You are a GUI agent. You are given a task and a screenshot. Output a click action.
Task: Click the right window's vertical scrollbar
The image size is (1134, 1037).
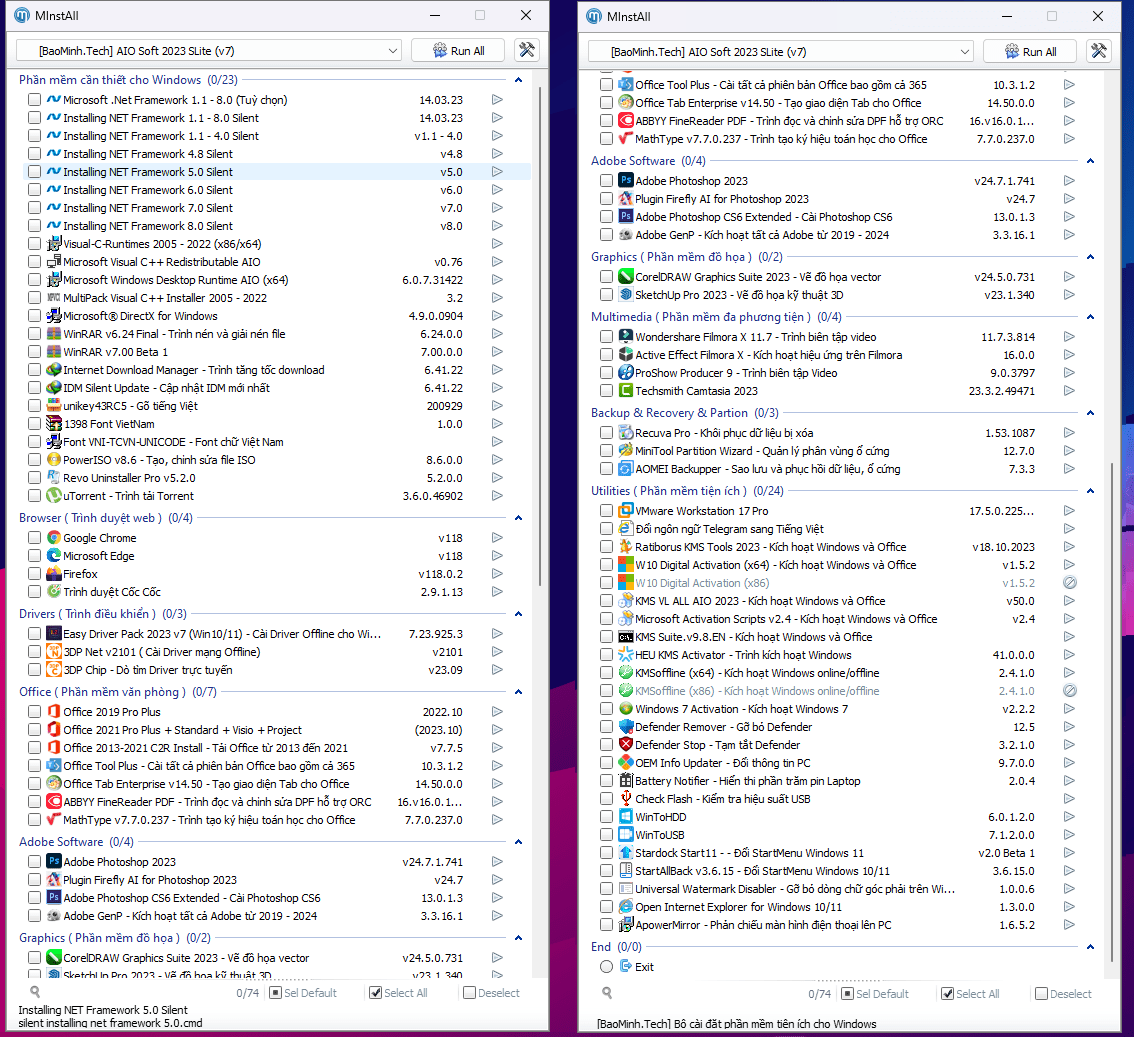tap(1112, 712)
